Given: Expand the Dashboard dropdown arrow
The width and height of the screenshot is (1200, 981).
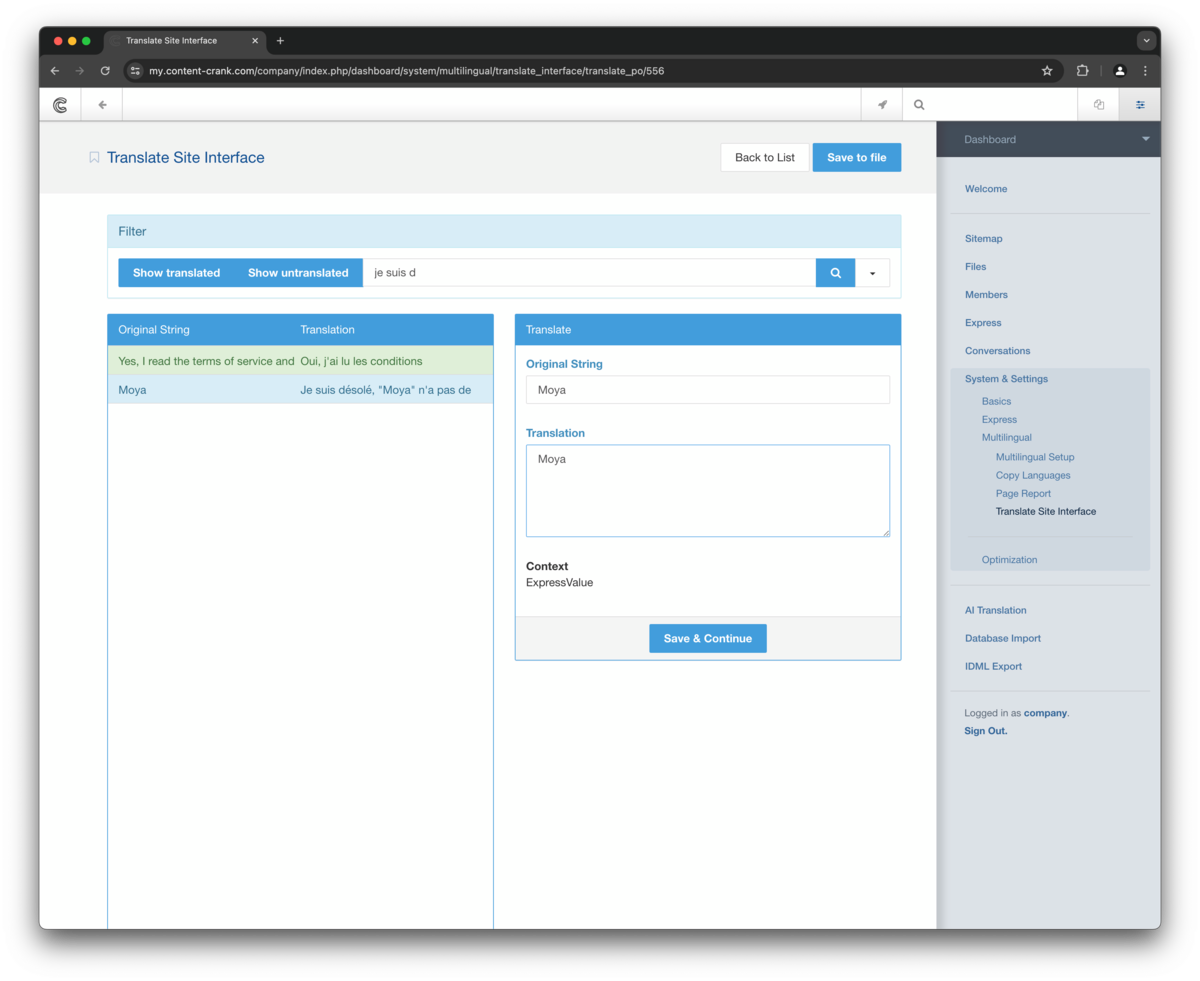Looking at the screenshot, I should [1146, 139].
